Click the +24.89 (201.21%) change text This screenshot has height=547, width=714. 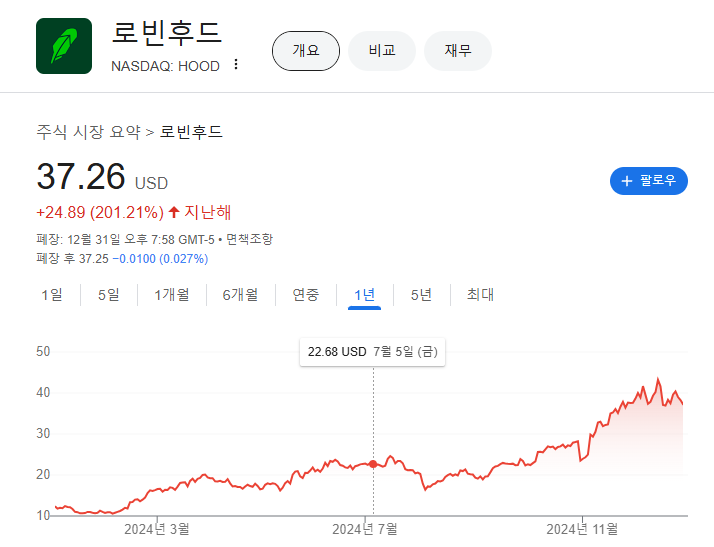click(100, 213)
